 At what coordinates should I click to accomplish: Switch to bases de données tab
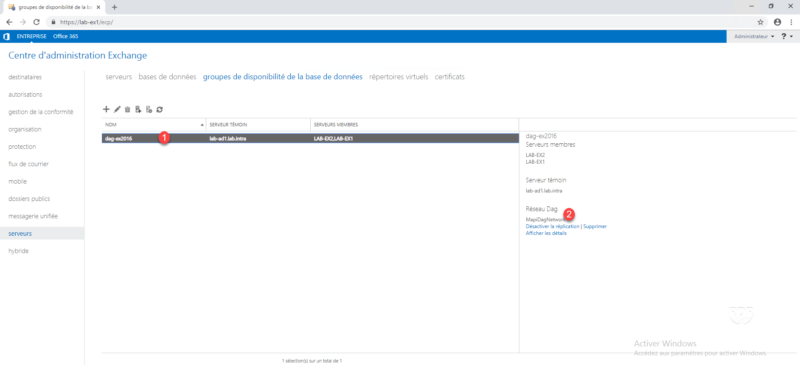tap(167, 77)
